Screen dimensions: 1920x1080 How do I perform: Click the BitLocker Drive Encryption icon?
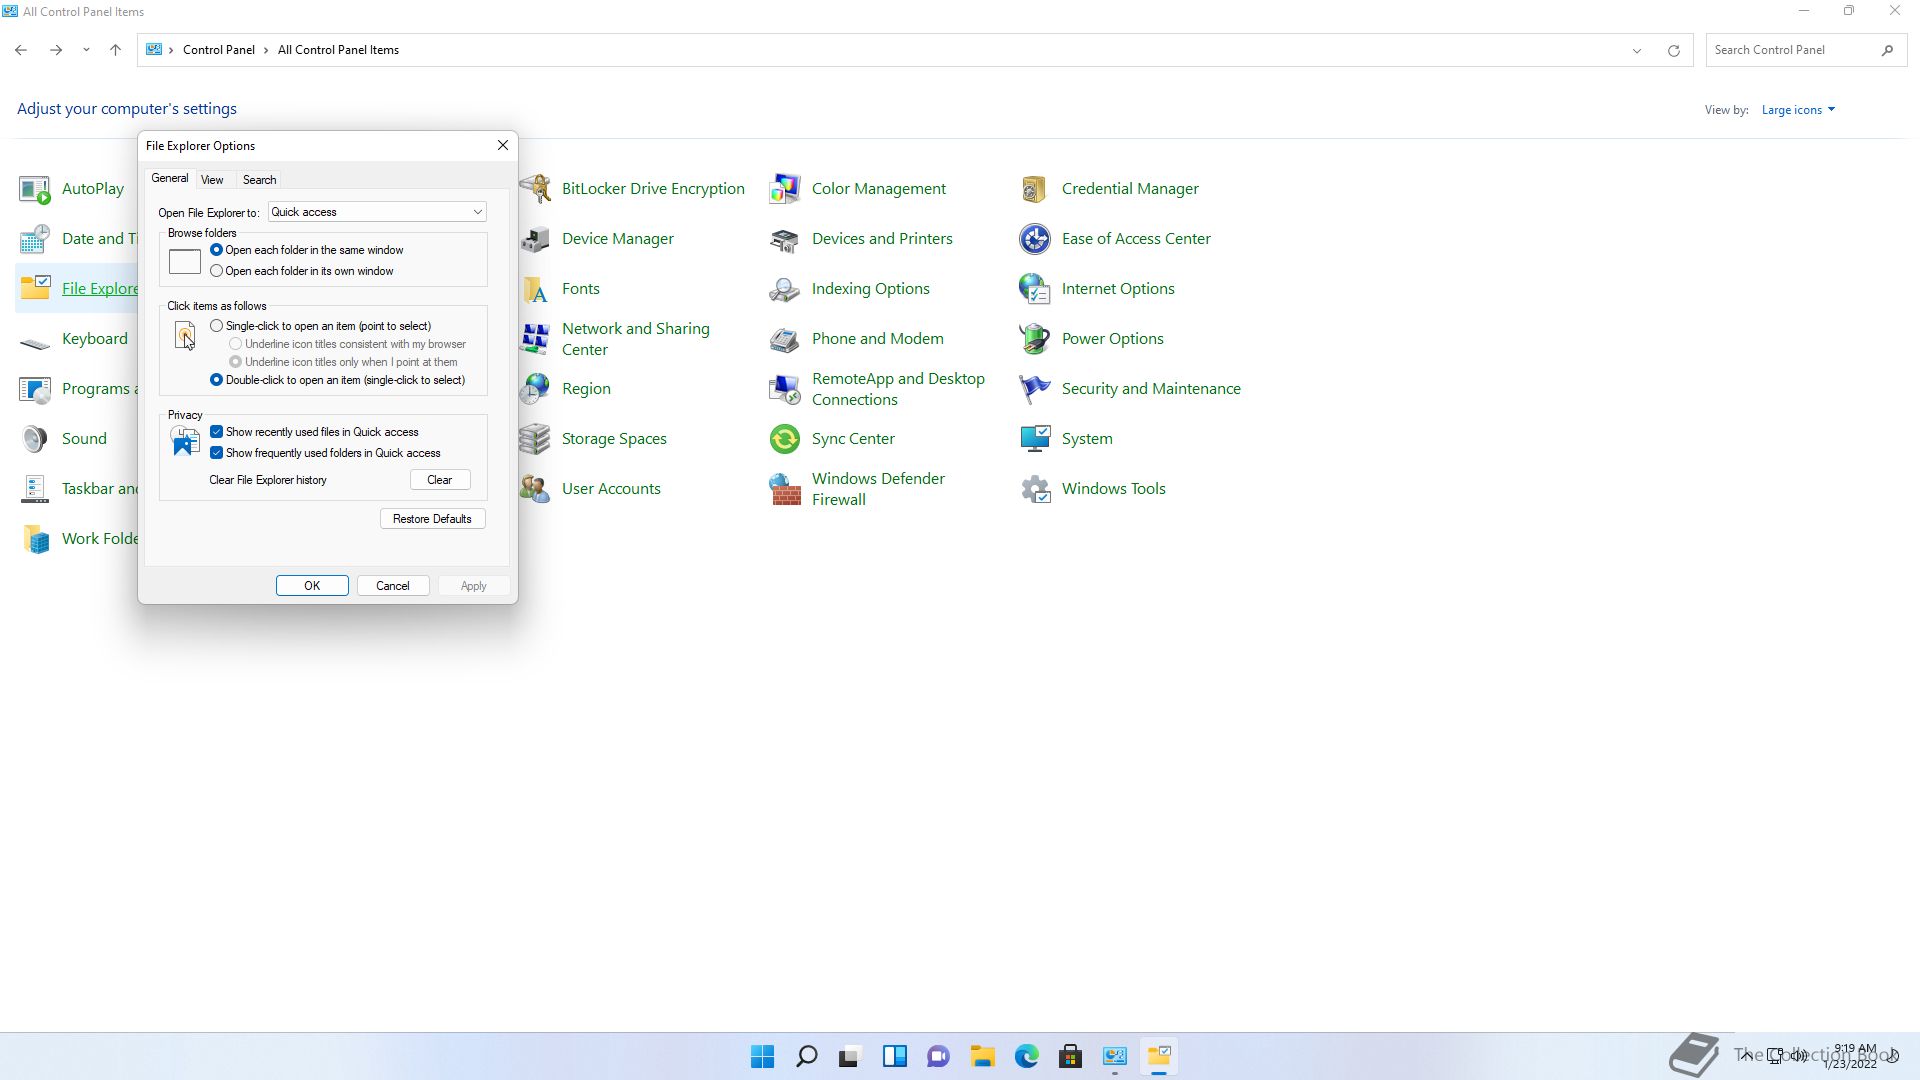(535, 189)
